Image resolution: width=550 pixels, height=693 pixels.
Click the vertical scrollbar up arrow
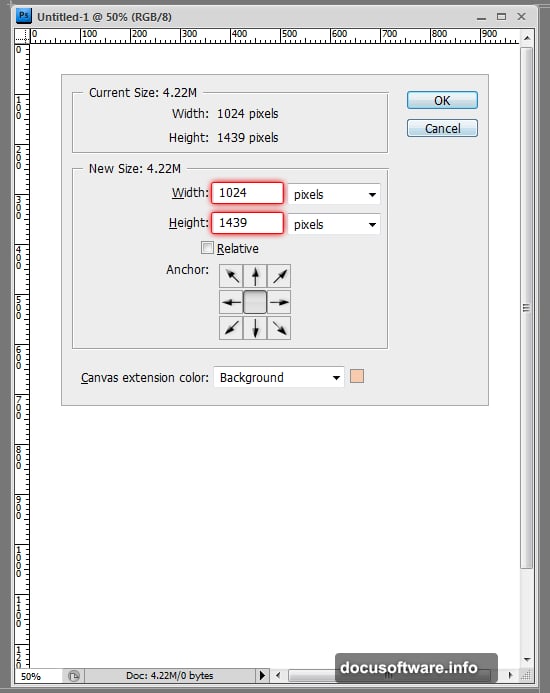(x=527, y=38)
